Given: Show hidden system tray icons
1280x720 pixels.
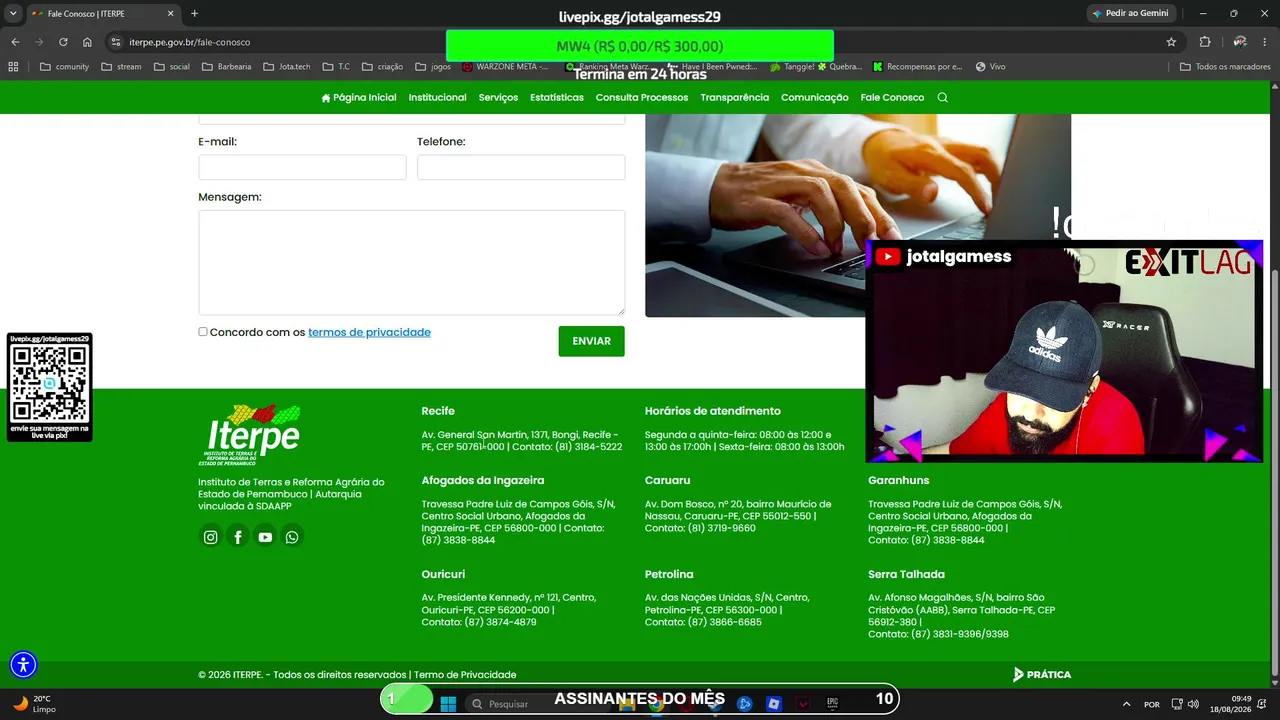Looking at the screenshot, I should coord(1127,704).
